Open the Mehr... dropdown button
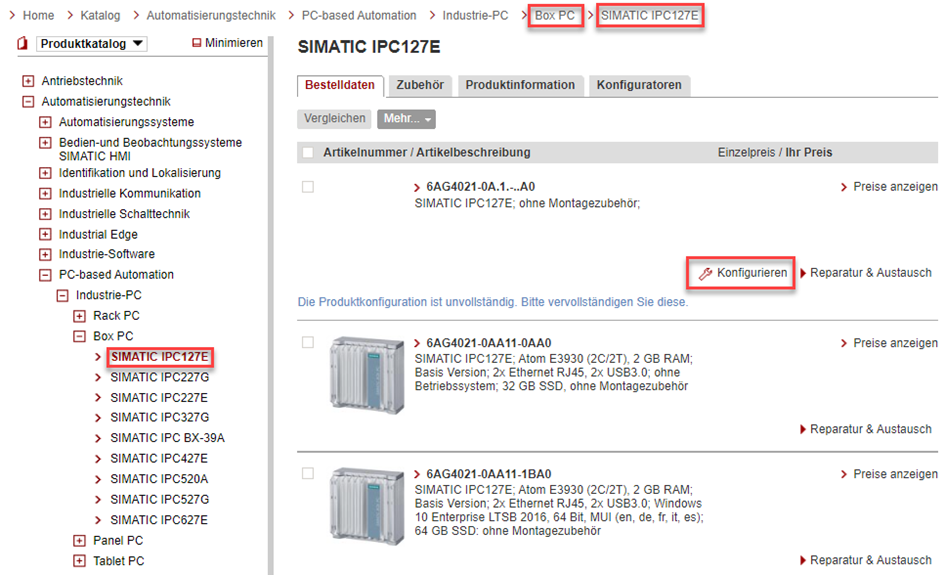945x575 pixels. point(406,119)
